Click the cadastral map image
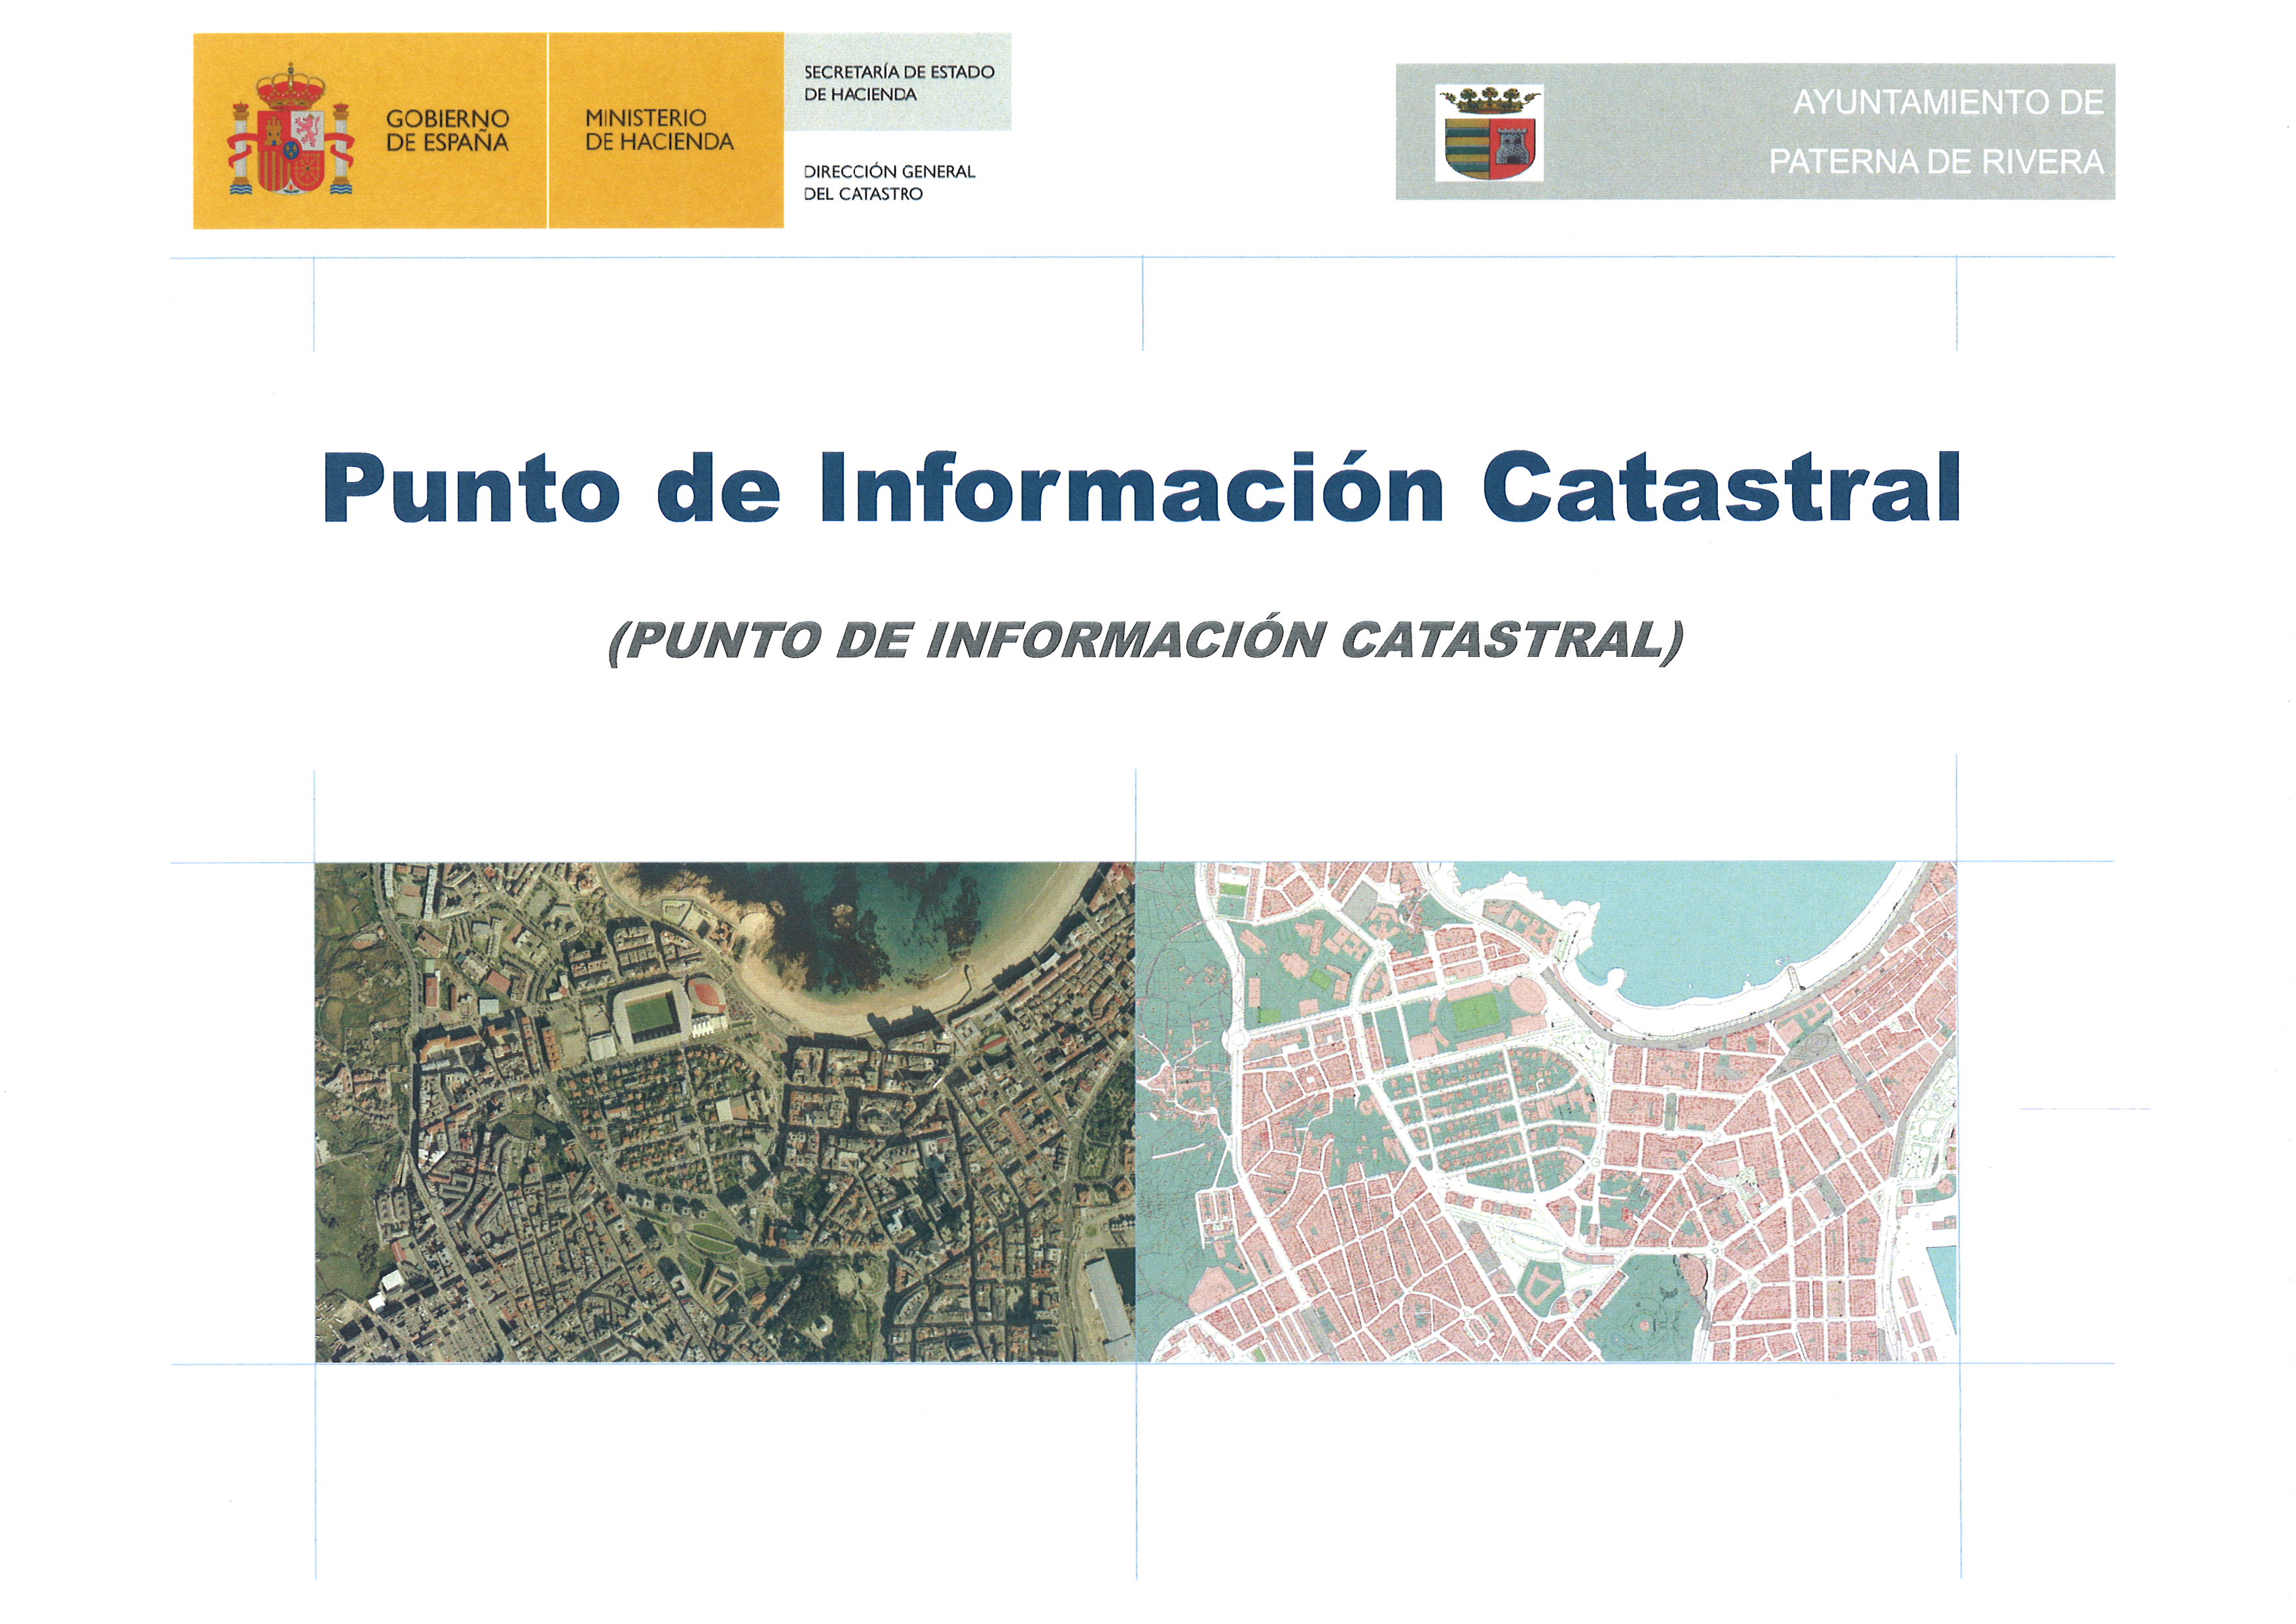This screenshot has width=2296, height=1624. [1546, 1111]
